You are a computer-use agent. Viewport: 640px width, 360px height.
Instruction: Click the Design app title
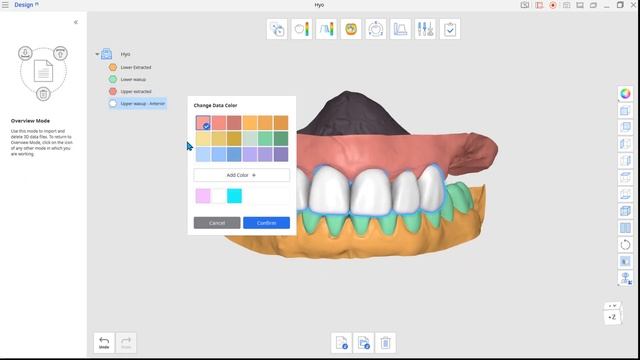pyautogui.click(x=24, y=5)
